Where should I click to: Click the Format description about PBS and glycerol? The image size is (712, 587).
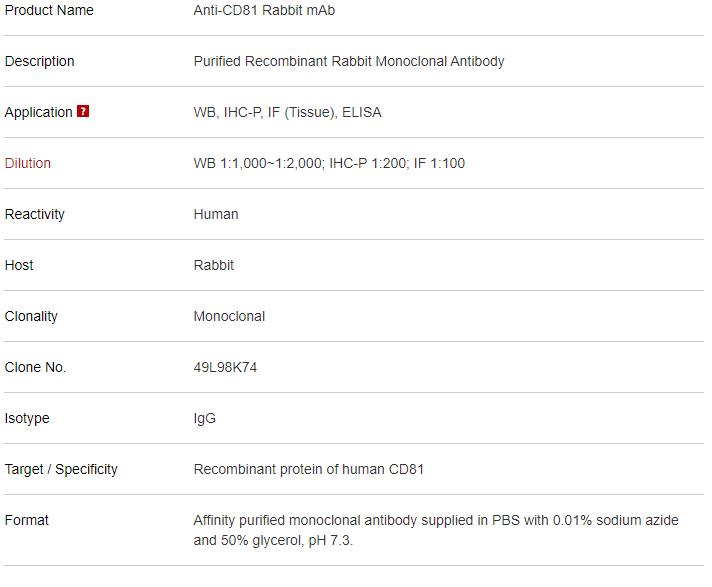(436, 530)
